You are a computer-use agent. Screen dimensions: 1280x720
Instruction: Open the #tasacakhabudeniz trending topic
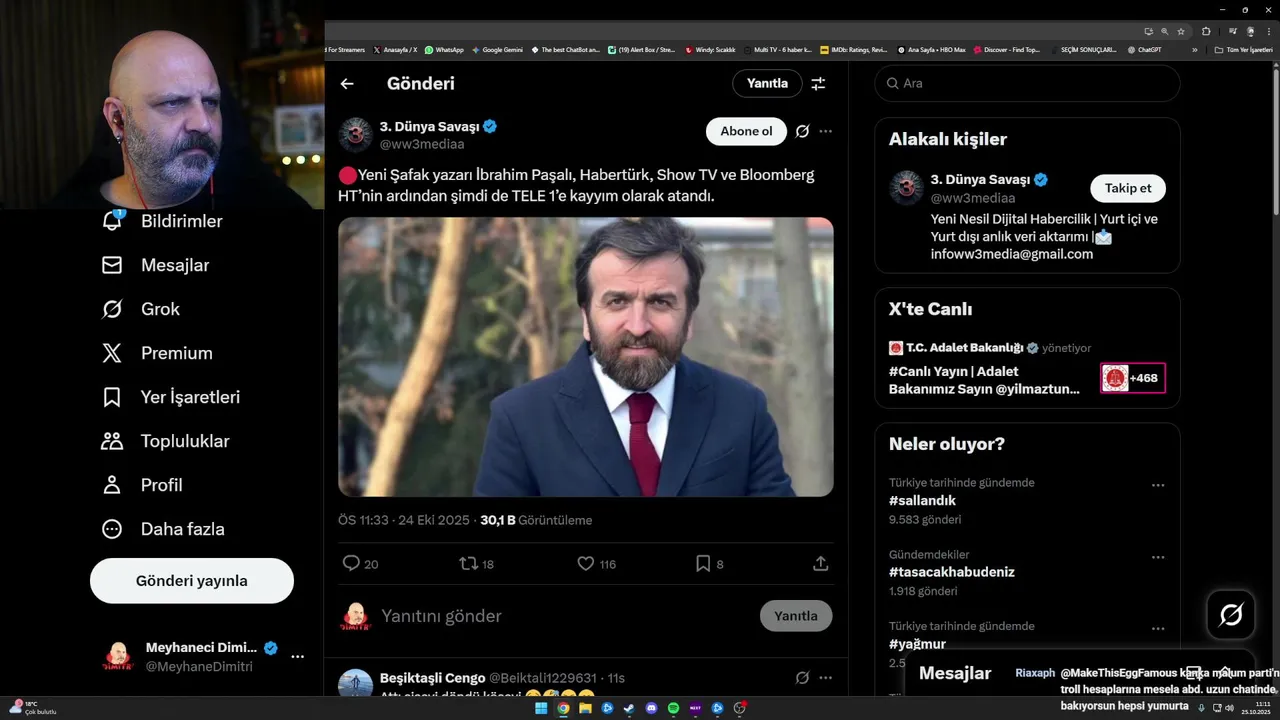click(952, 572)
